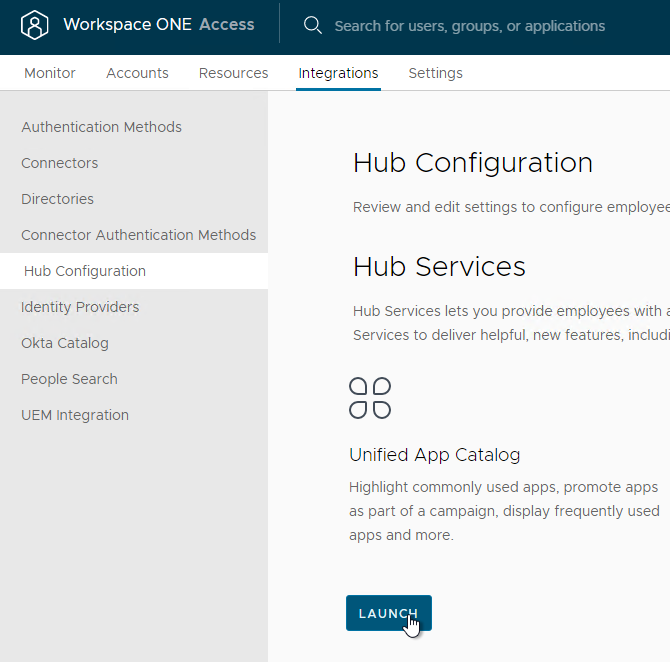Click the Workspace ONE Access title text
This screenshot has width=670, height=662.
159,24
